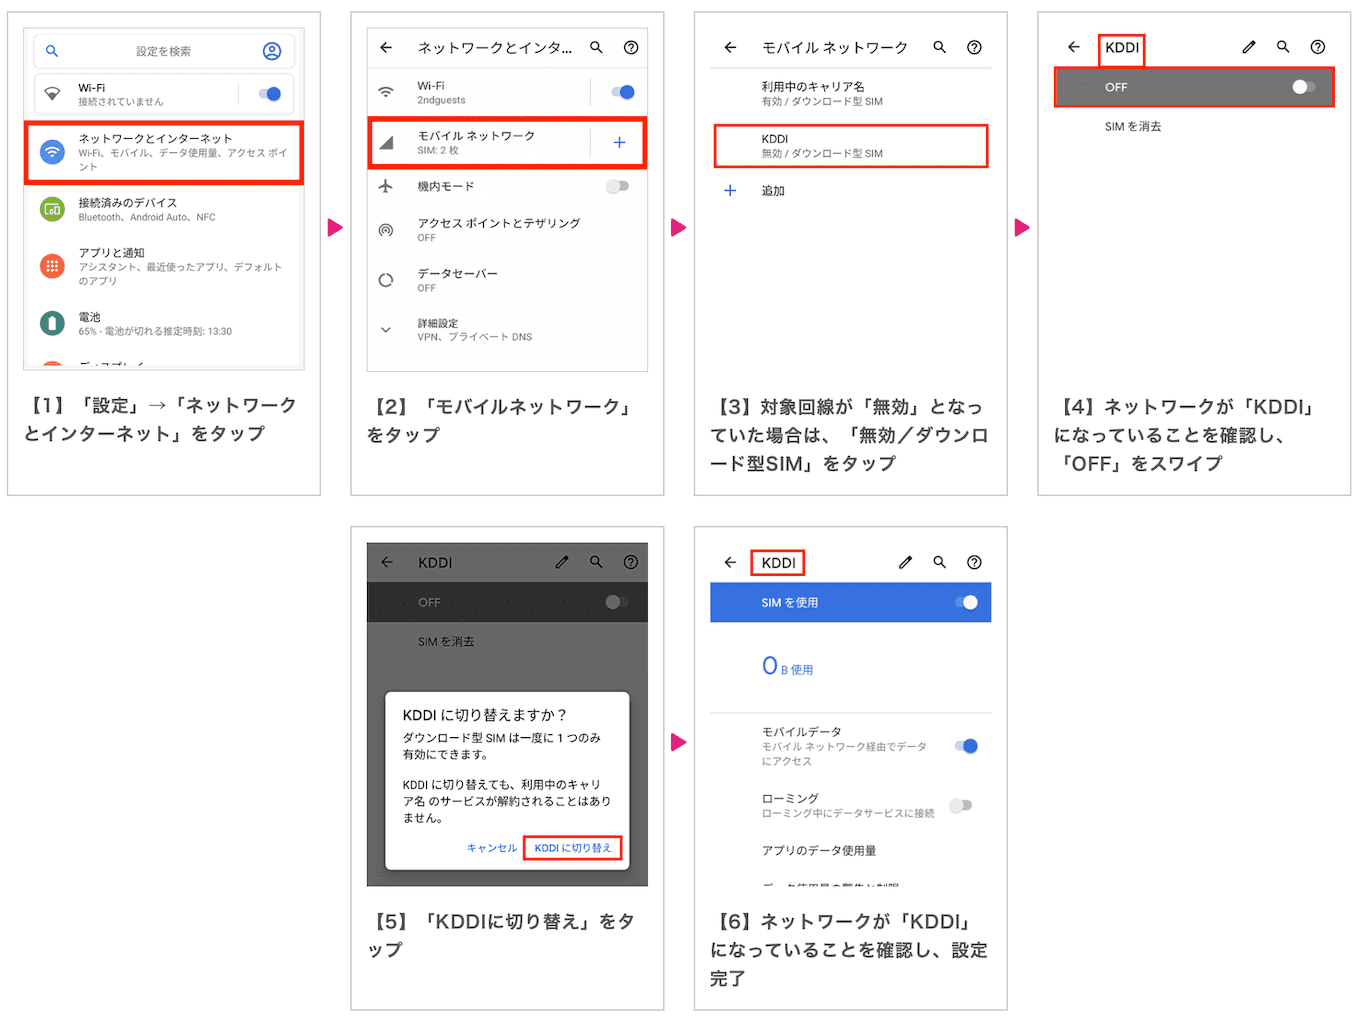Click search icon on SIM を使用 screen
1356x1022 pixels.
pos(939,562)
